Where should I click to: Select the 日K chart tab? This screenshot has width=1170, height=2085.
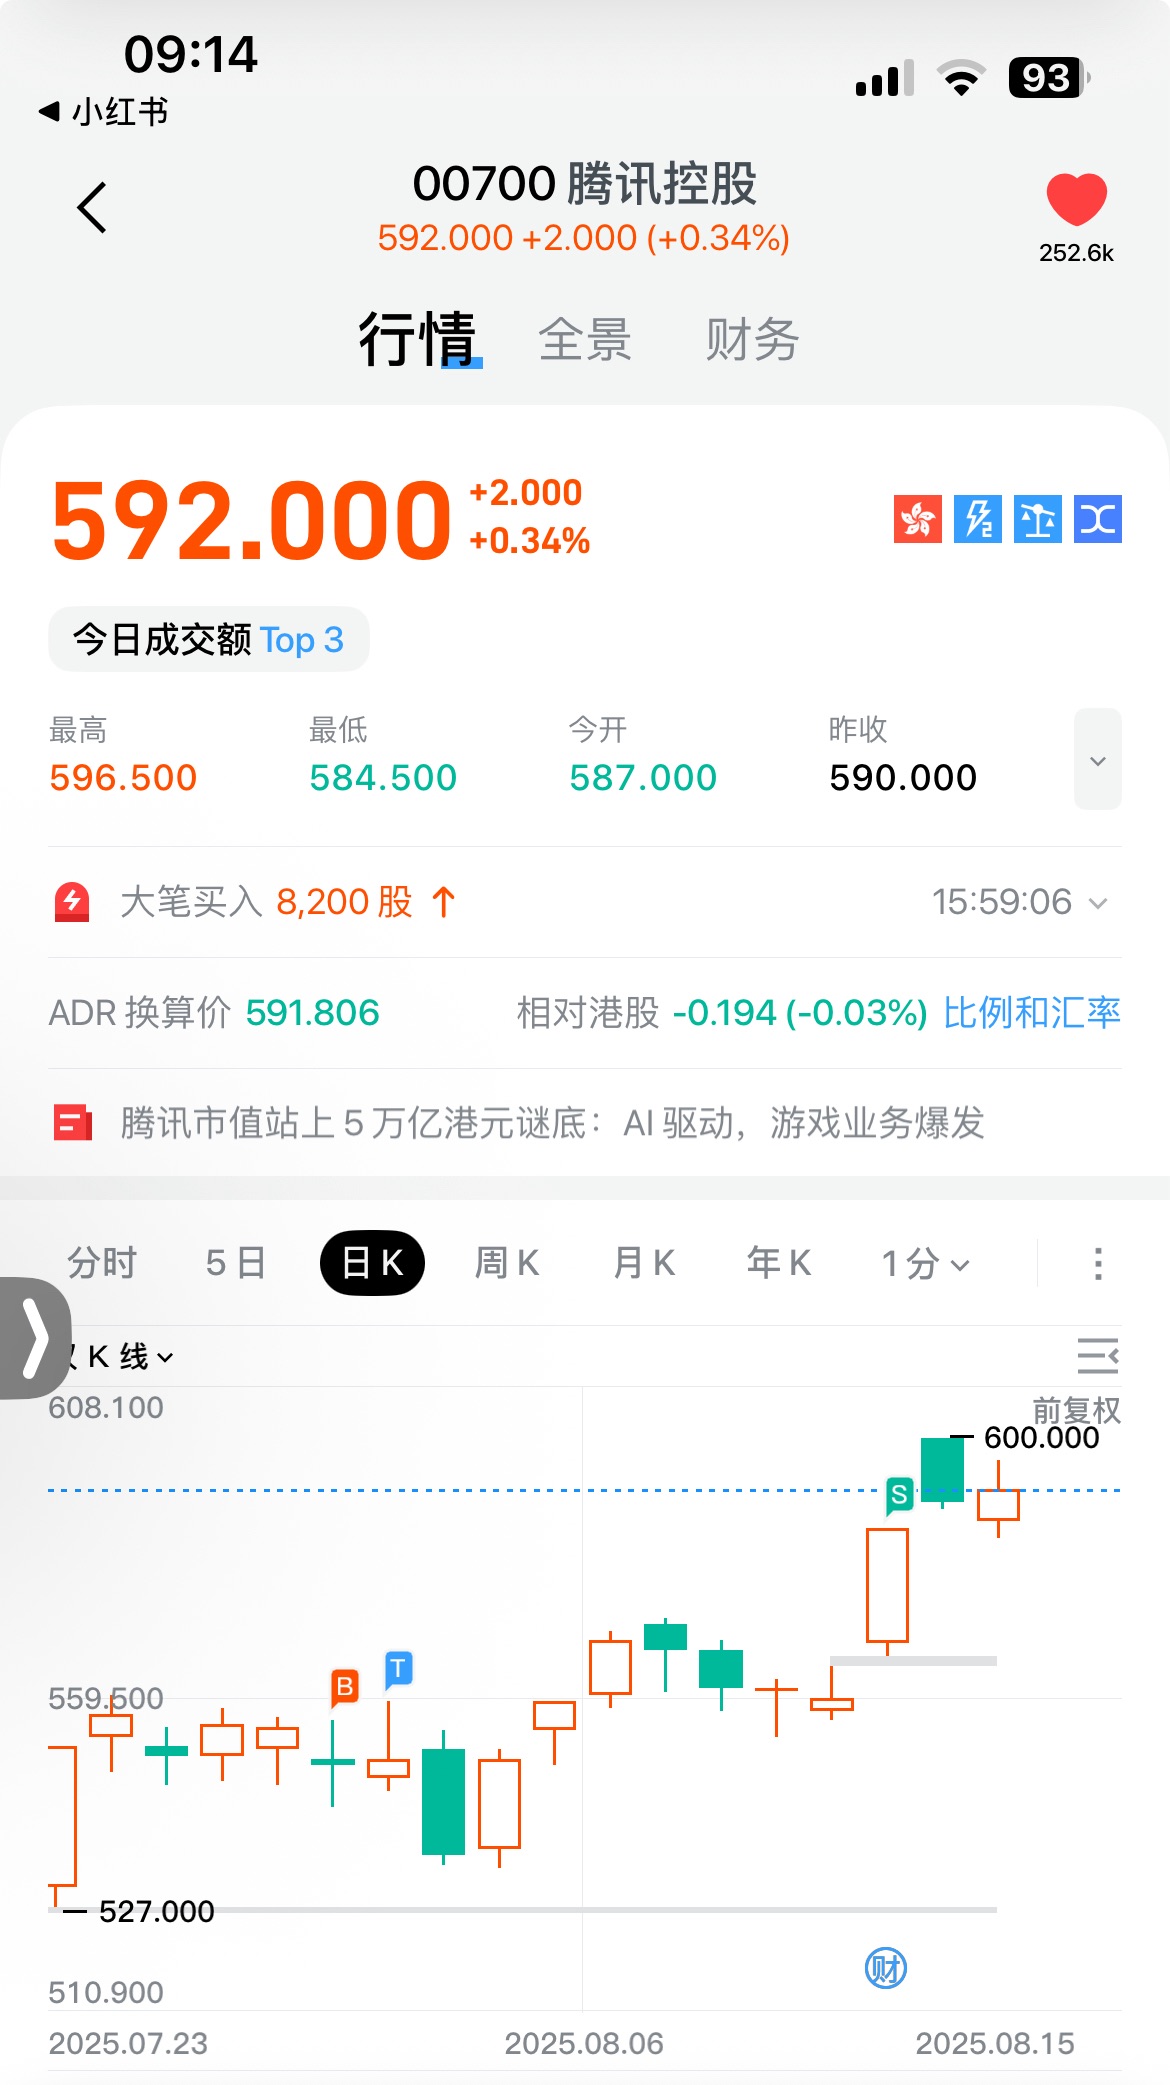(x=372, y=1263)
